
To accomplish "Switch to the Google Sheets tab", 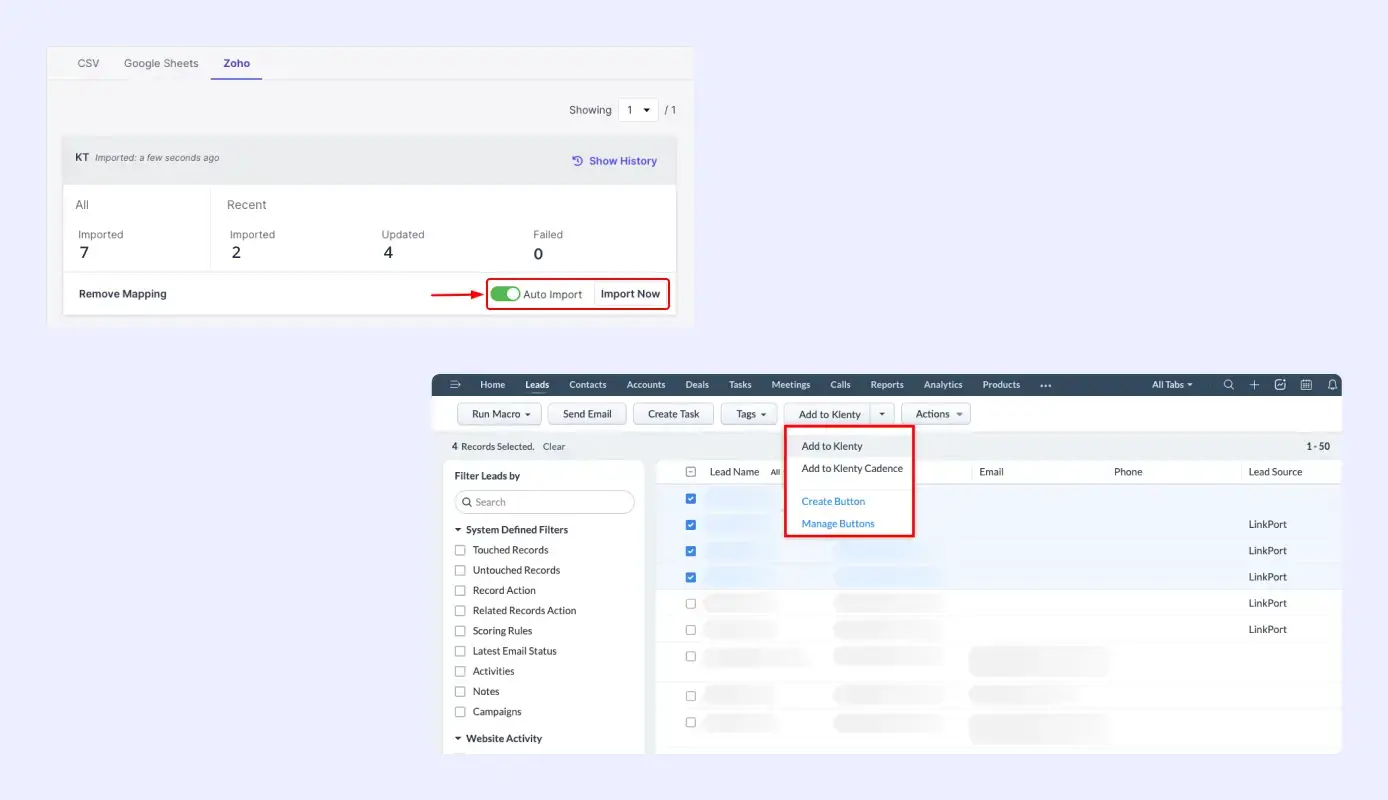I will coord(161,63).
